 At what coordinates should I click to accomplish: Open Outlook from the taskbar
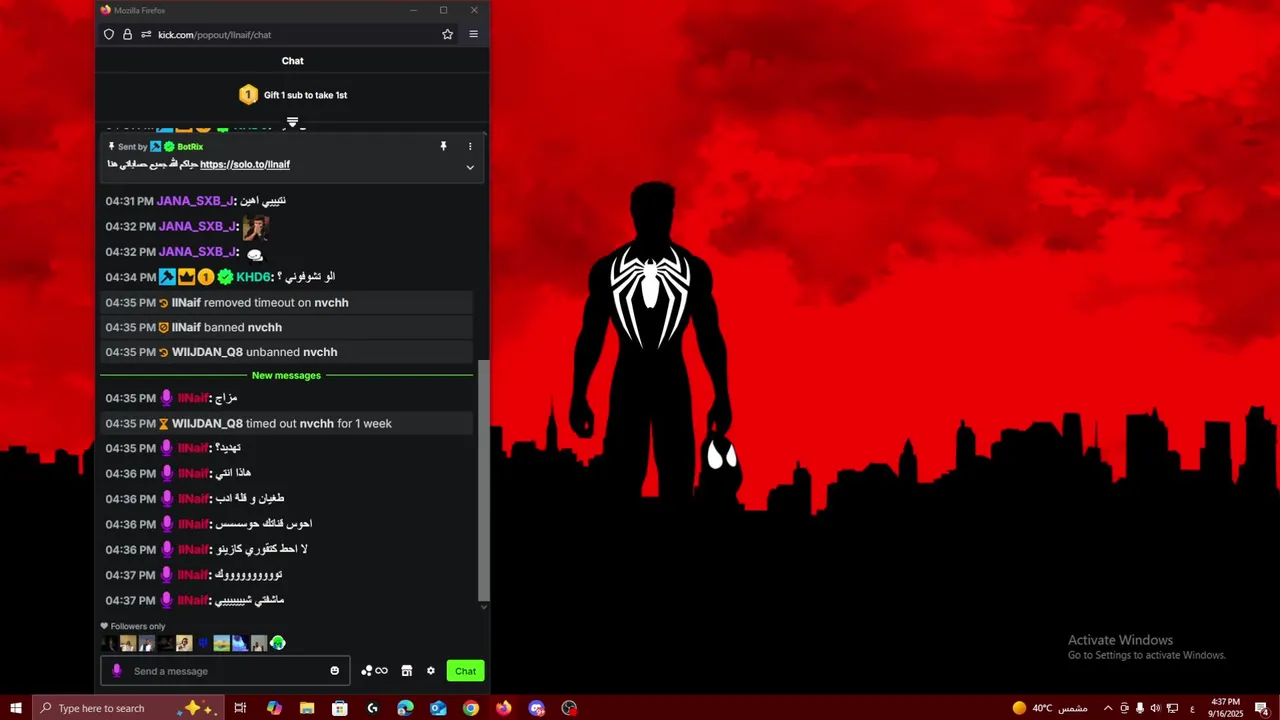[x=438, y=708]
